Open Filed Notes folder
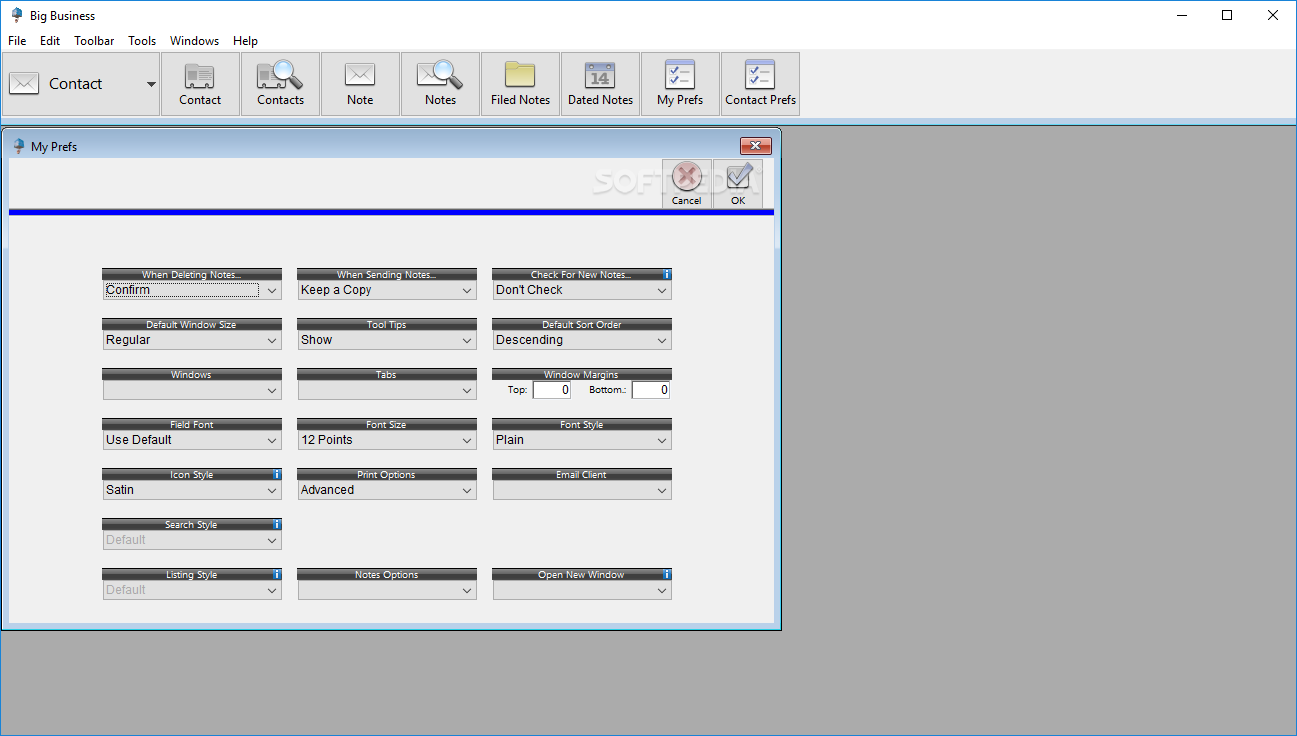The width and height of the screenshot is (1297, 736). pos(520,84)
